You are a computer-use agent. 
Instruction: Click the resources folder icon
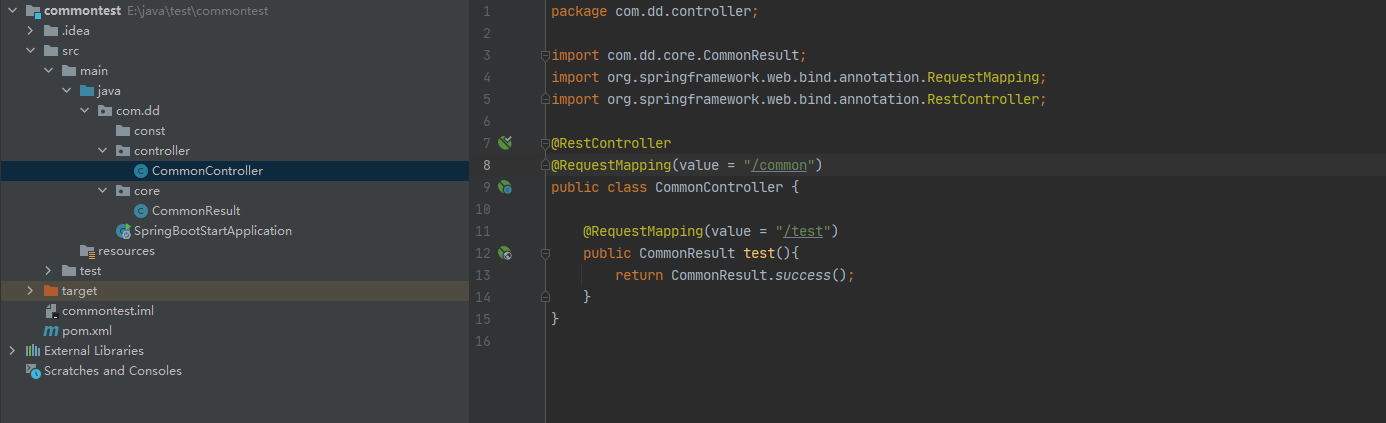pyautogui.click(x=87, y=251)
